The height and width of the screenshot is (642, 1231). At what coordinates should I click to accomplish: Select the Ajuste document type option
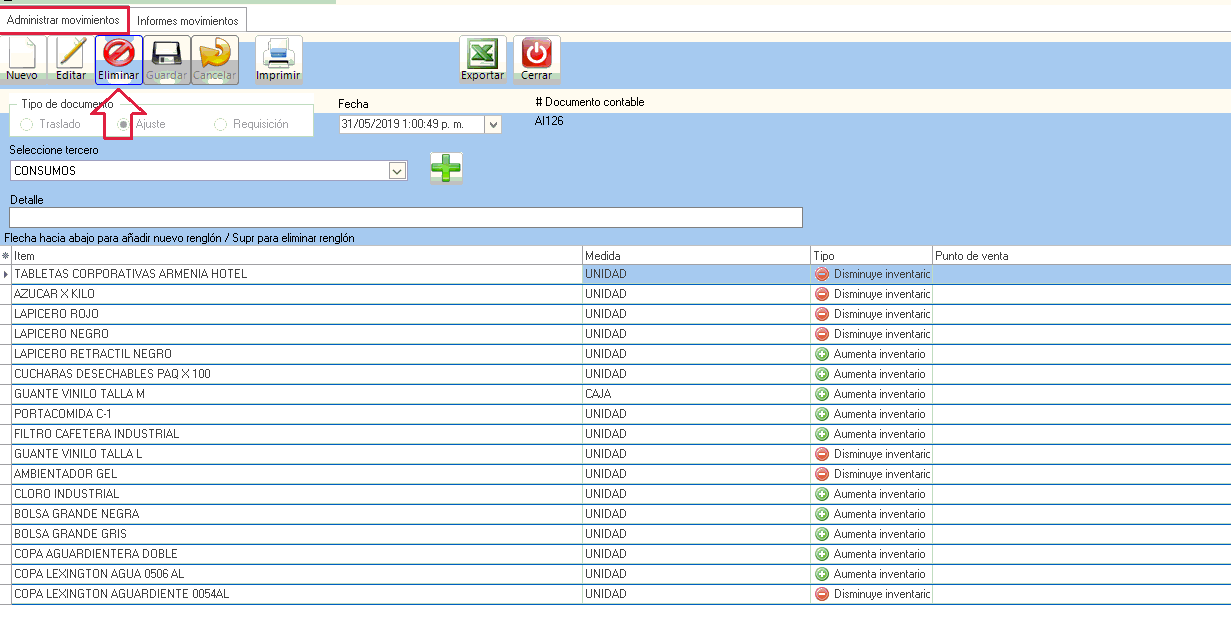(124, 124)
